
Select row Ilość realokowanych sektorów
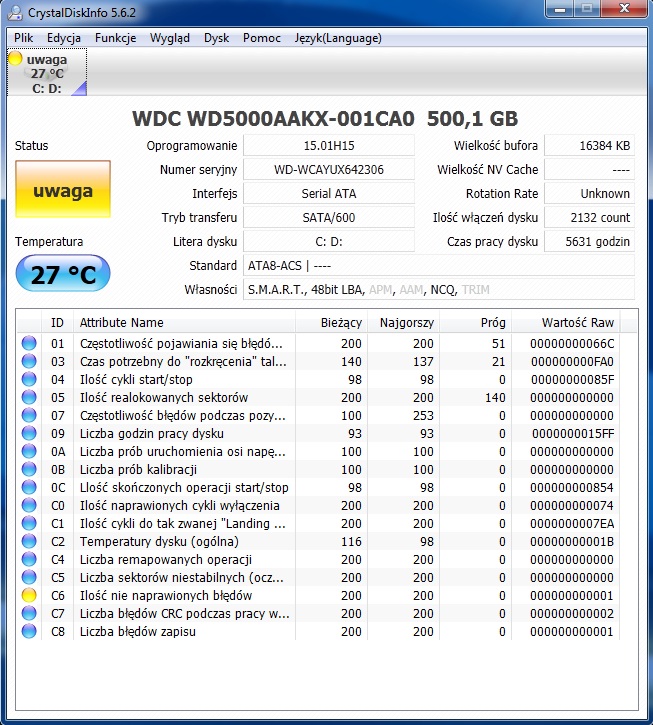319,397
